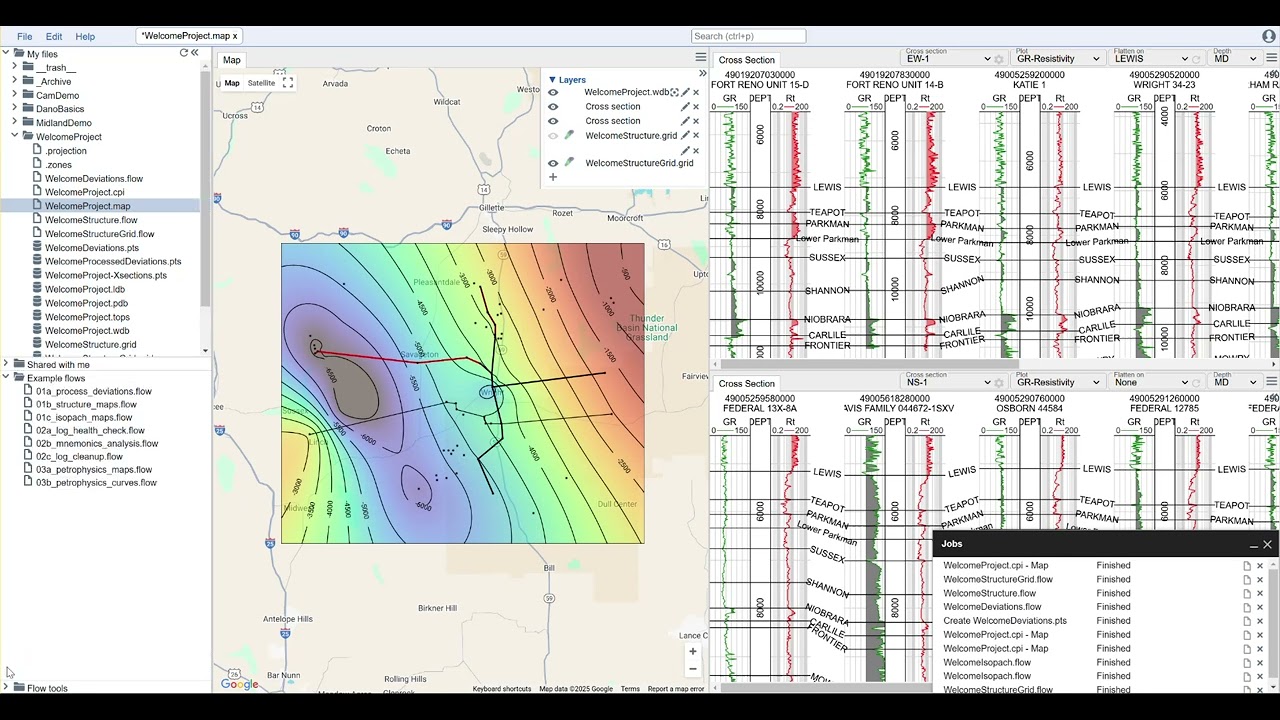The image size is (1280, 720).
Task: Select WelcomeProject.tops file
Action: (87, 317)
